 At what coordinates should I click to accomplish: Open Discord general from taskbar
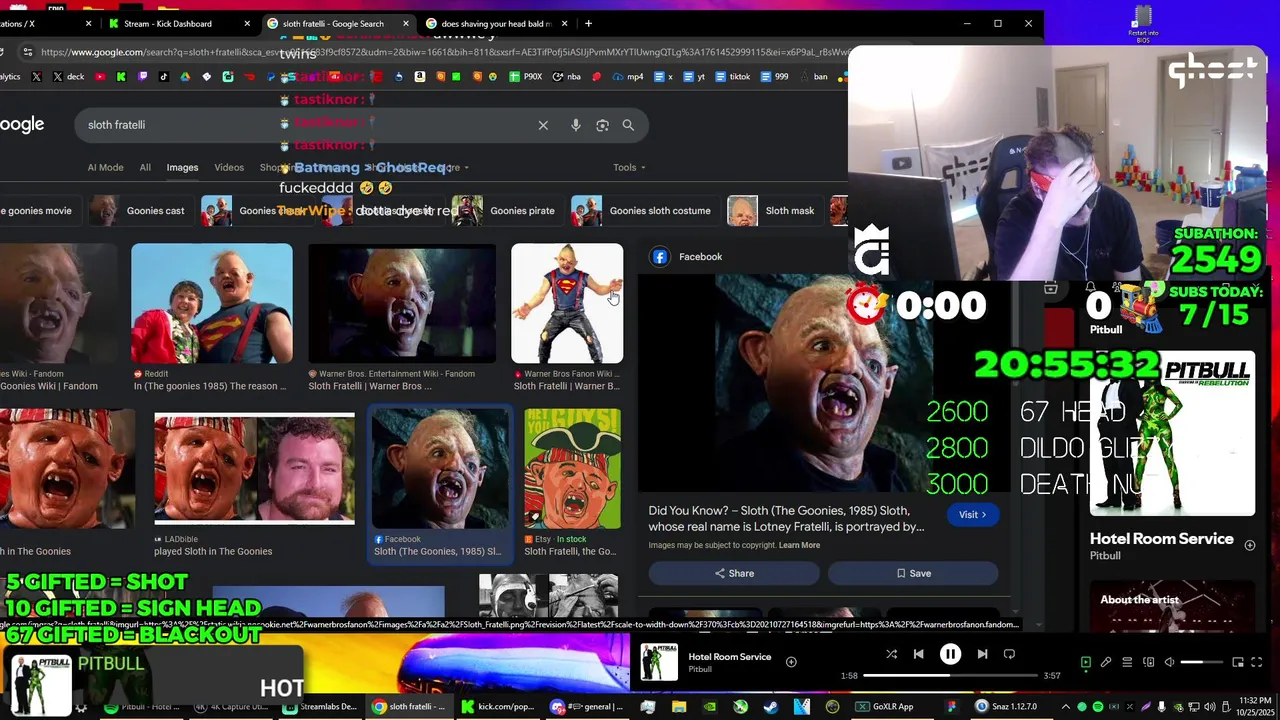pyautogui.click(x=588, y=707)
